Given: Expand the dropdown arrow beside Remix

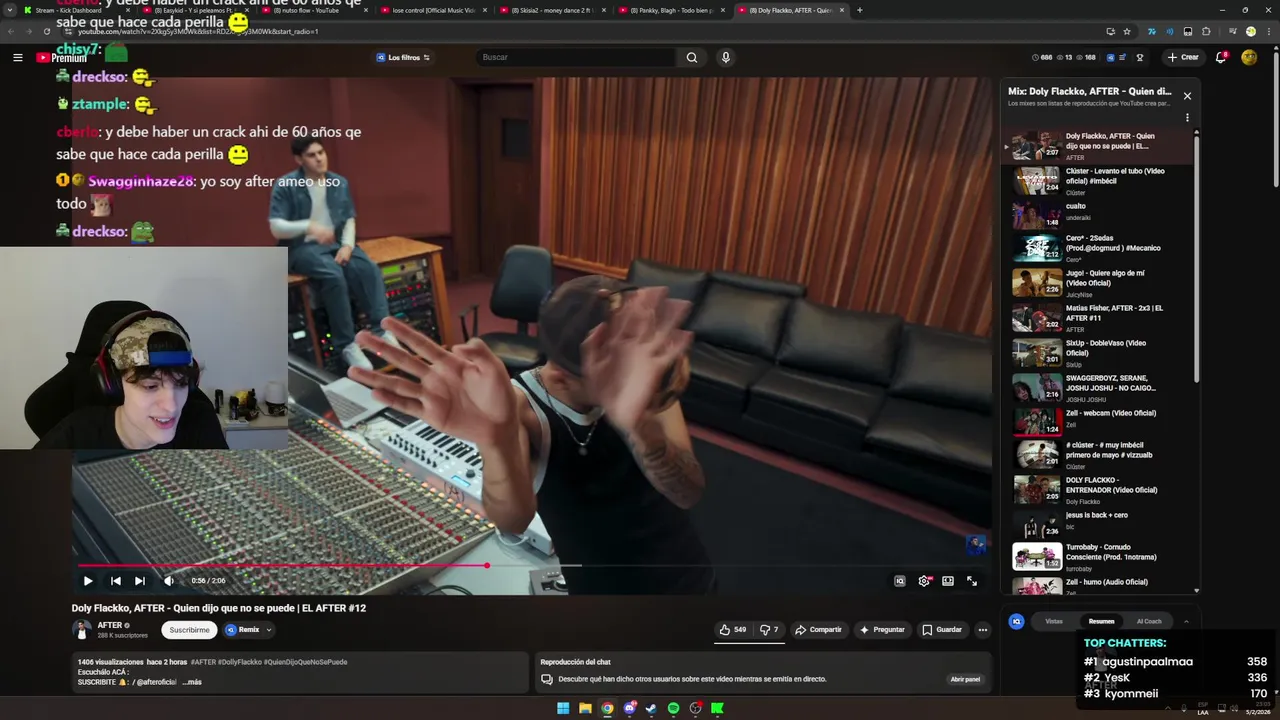Looking at the screenshot, I should [x=269, y=630].
